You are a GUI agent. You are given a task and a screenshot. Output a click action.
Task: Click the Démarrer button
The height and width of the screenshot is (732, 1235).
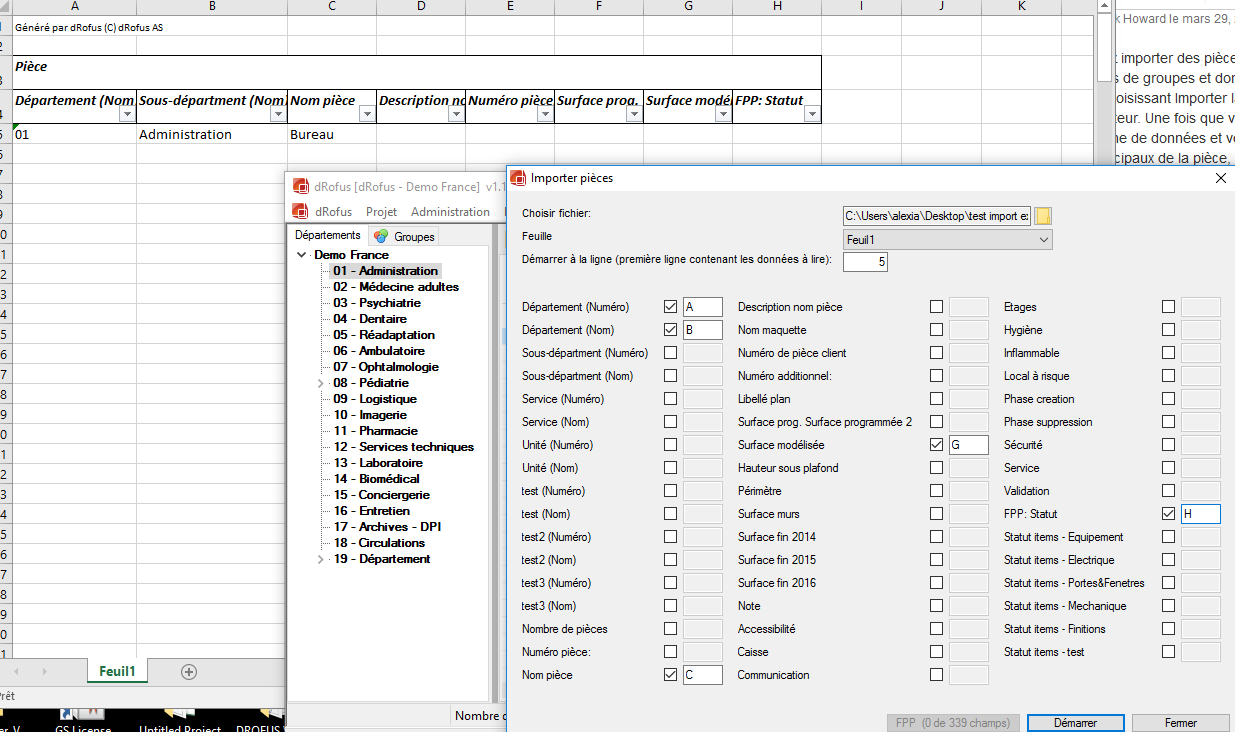tap(1075, 723)
